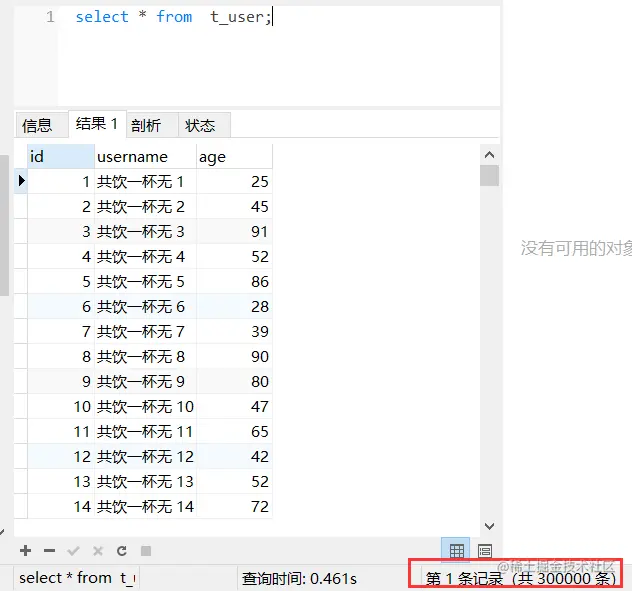The width and height of the screenshot is (632, 591).
Task: Click age value 72 in row 14
Action: pos(235,506)
